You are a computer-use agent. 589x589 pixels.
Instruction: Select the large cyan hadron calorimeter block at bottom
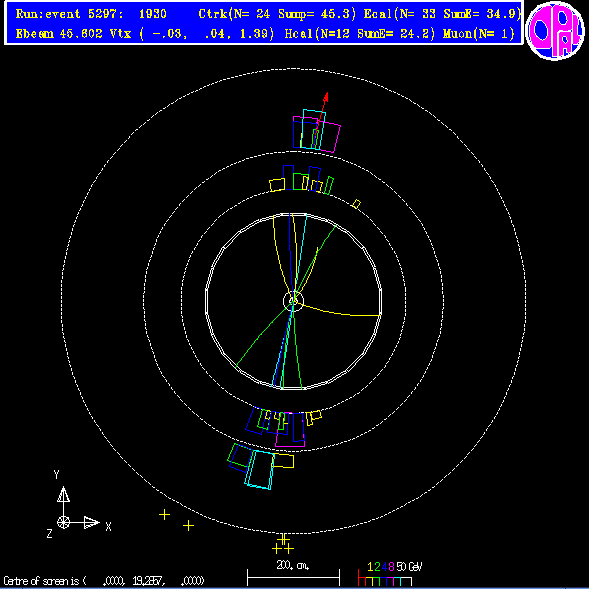pos(260,469)
